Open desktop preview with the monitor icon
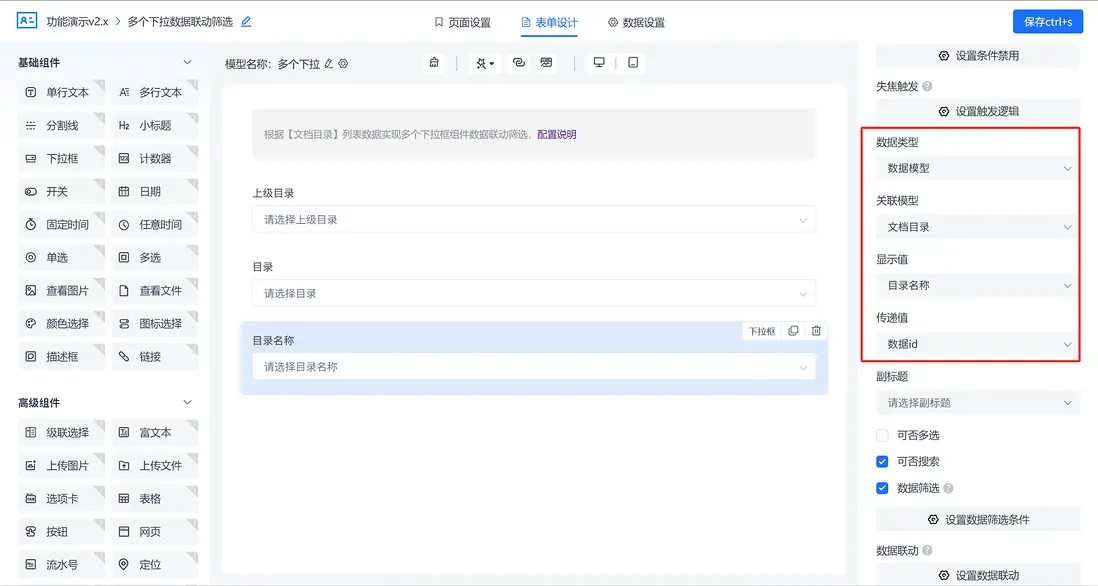Image resolution: width=1098 pixels, height=586 pixels. 598,61
